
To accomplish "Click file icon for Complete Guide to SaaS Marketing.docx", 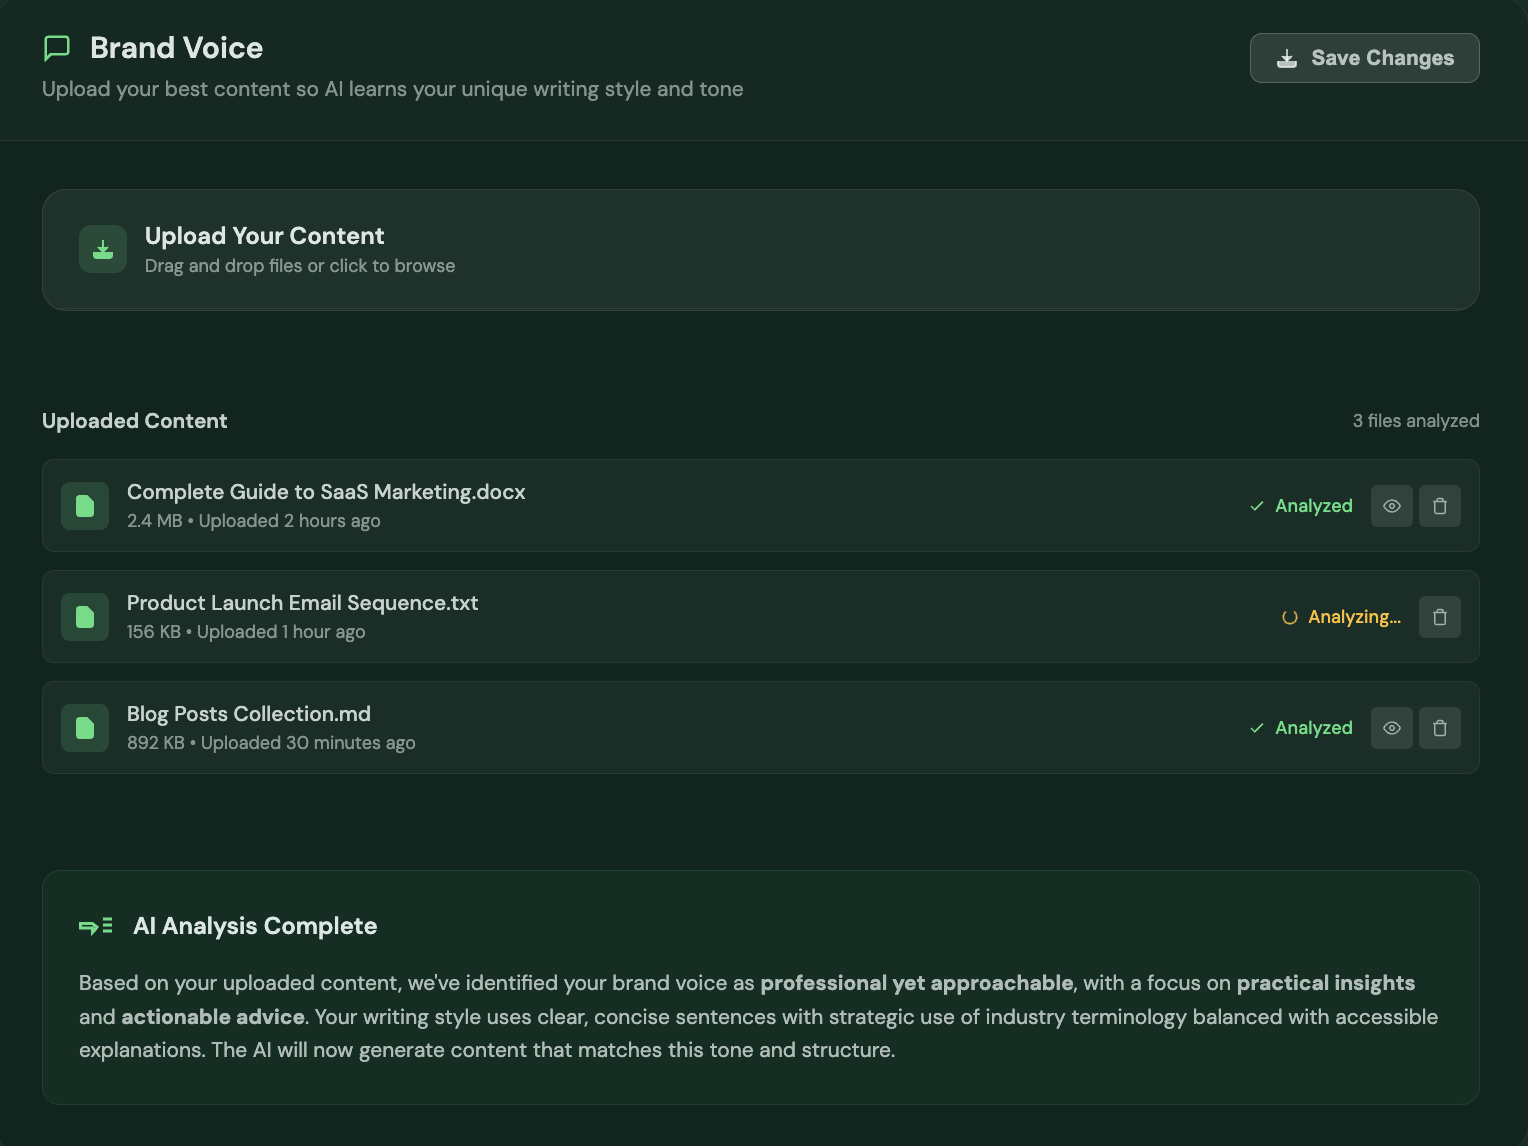I will click(x=85, y=506).
